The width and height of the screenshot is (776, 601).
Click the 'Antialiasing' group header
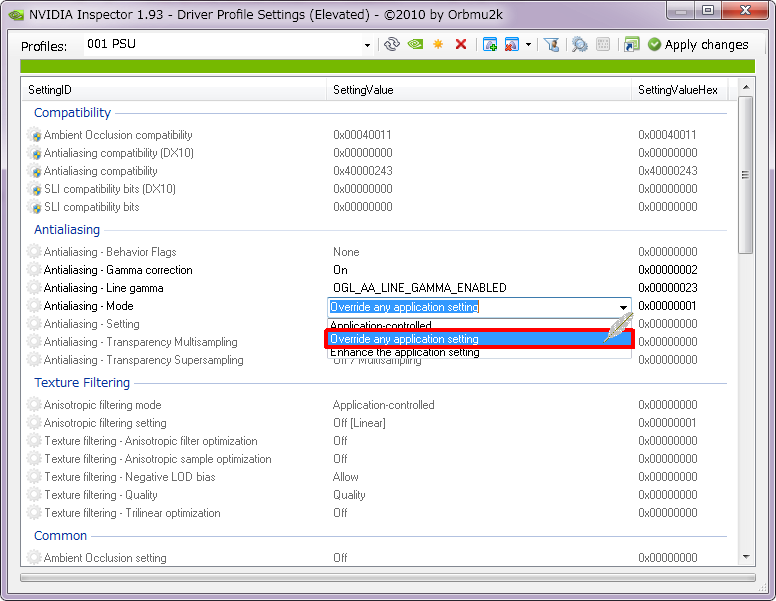pos(67,230)
